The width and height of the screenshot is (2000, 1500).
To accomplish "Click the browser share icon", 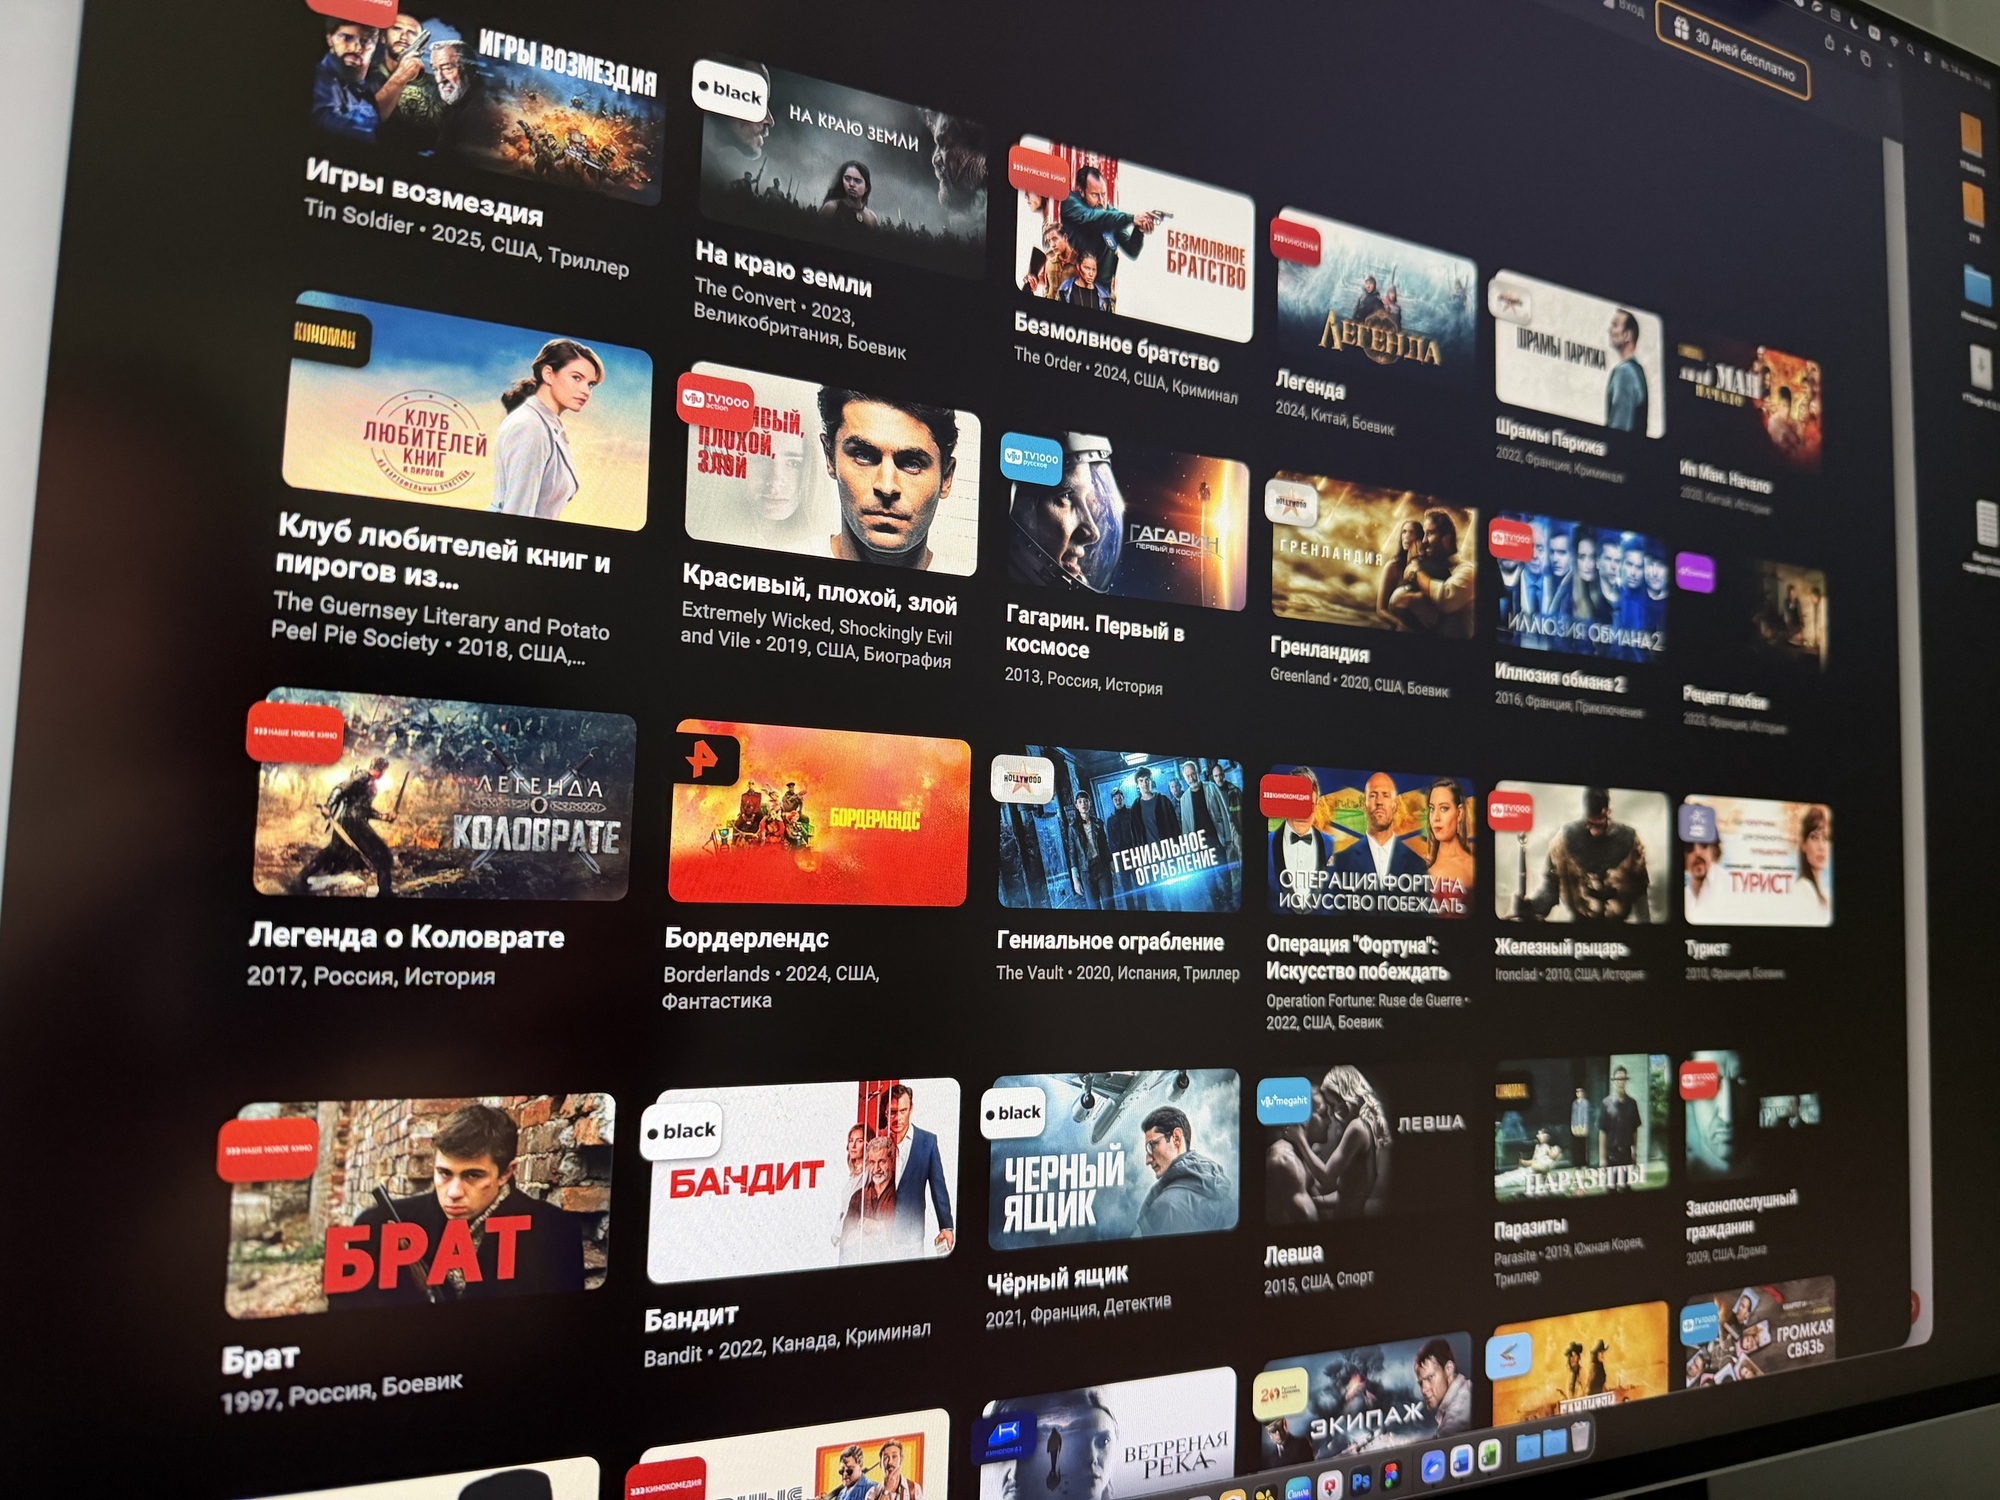I will 1830,43.
